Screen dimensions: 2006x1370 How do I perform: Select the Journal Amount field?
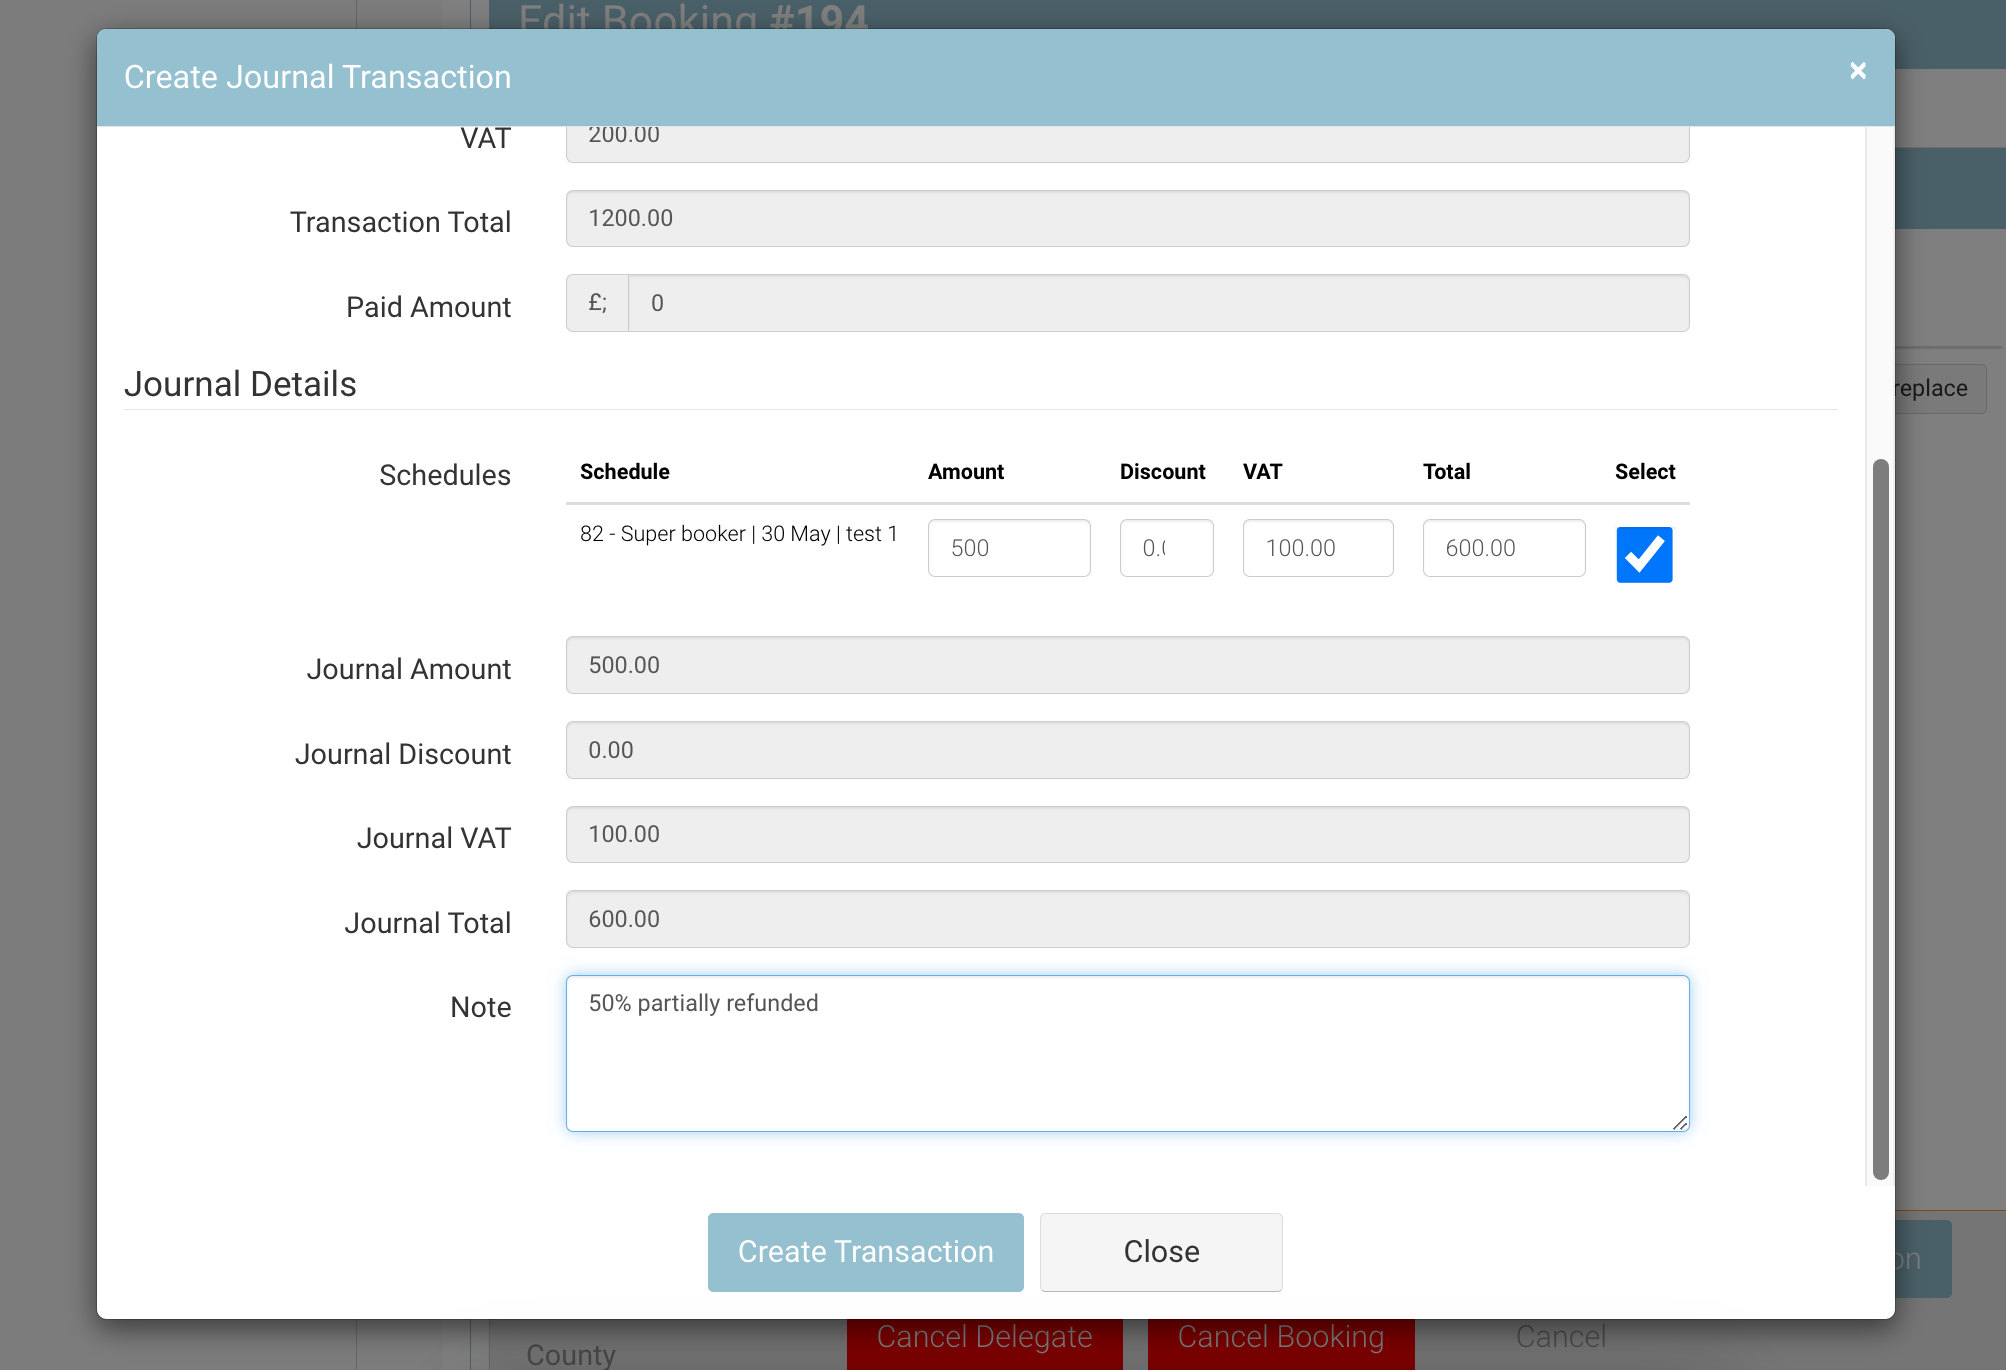coord(1126,665)
